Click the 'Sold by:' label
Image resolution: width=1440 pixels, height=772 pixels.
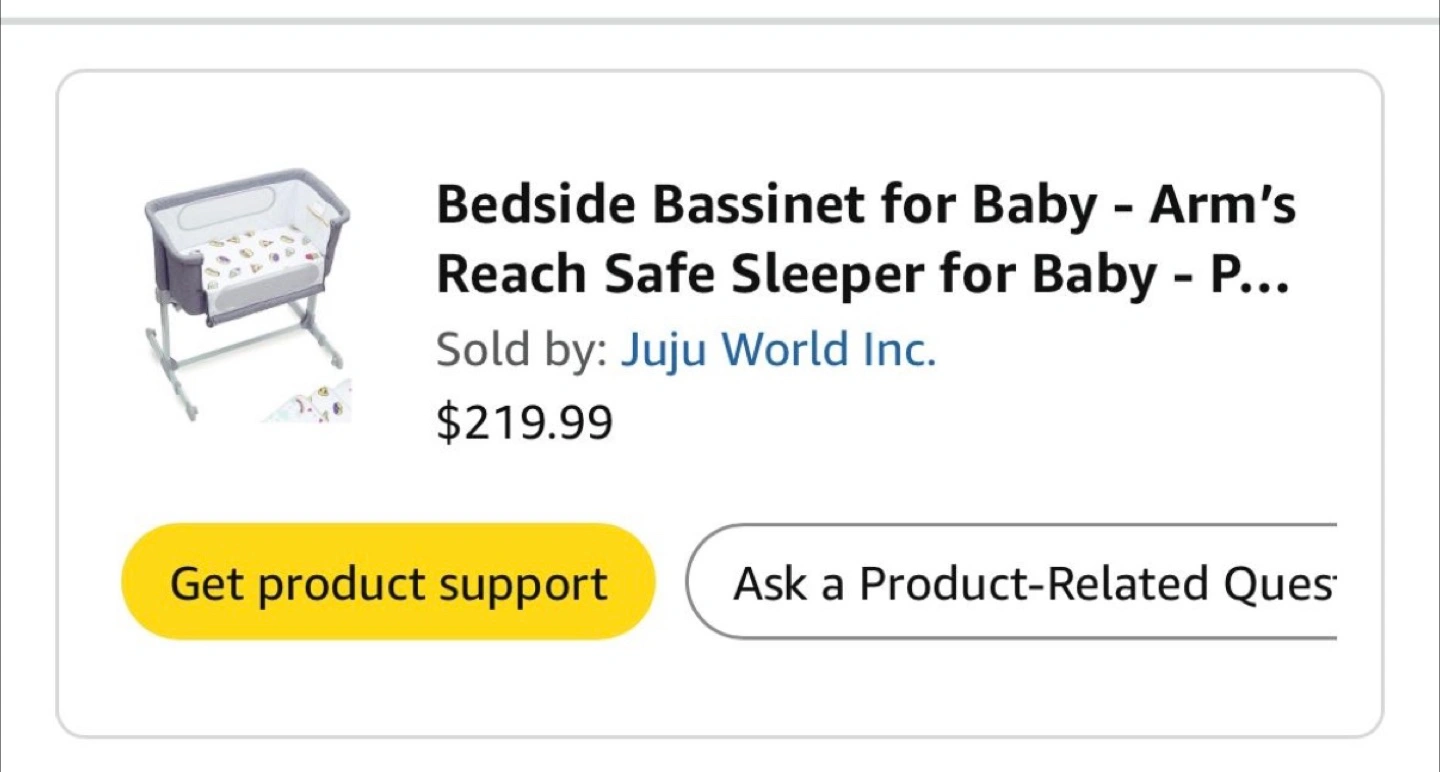(521, 350)
